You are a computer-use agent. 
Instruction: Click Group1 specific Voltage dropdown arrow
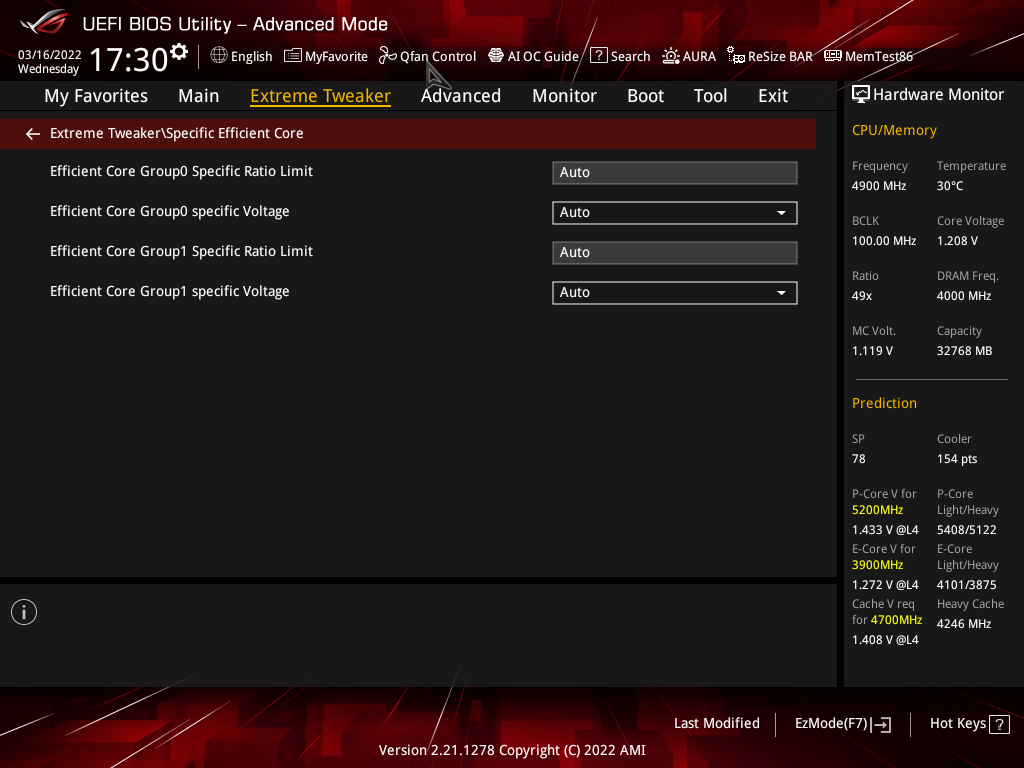pyautogui.click(x=781, y=293)
